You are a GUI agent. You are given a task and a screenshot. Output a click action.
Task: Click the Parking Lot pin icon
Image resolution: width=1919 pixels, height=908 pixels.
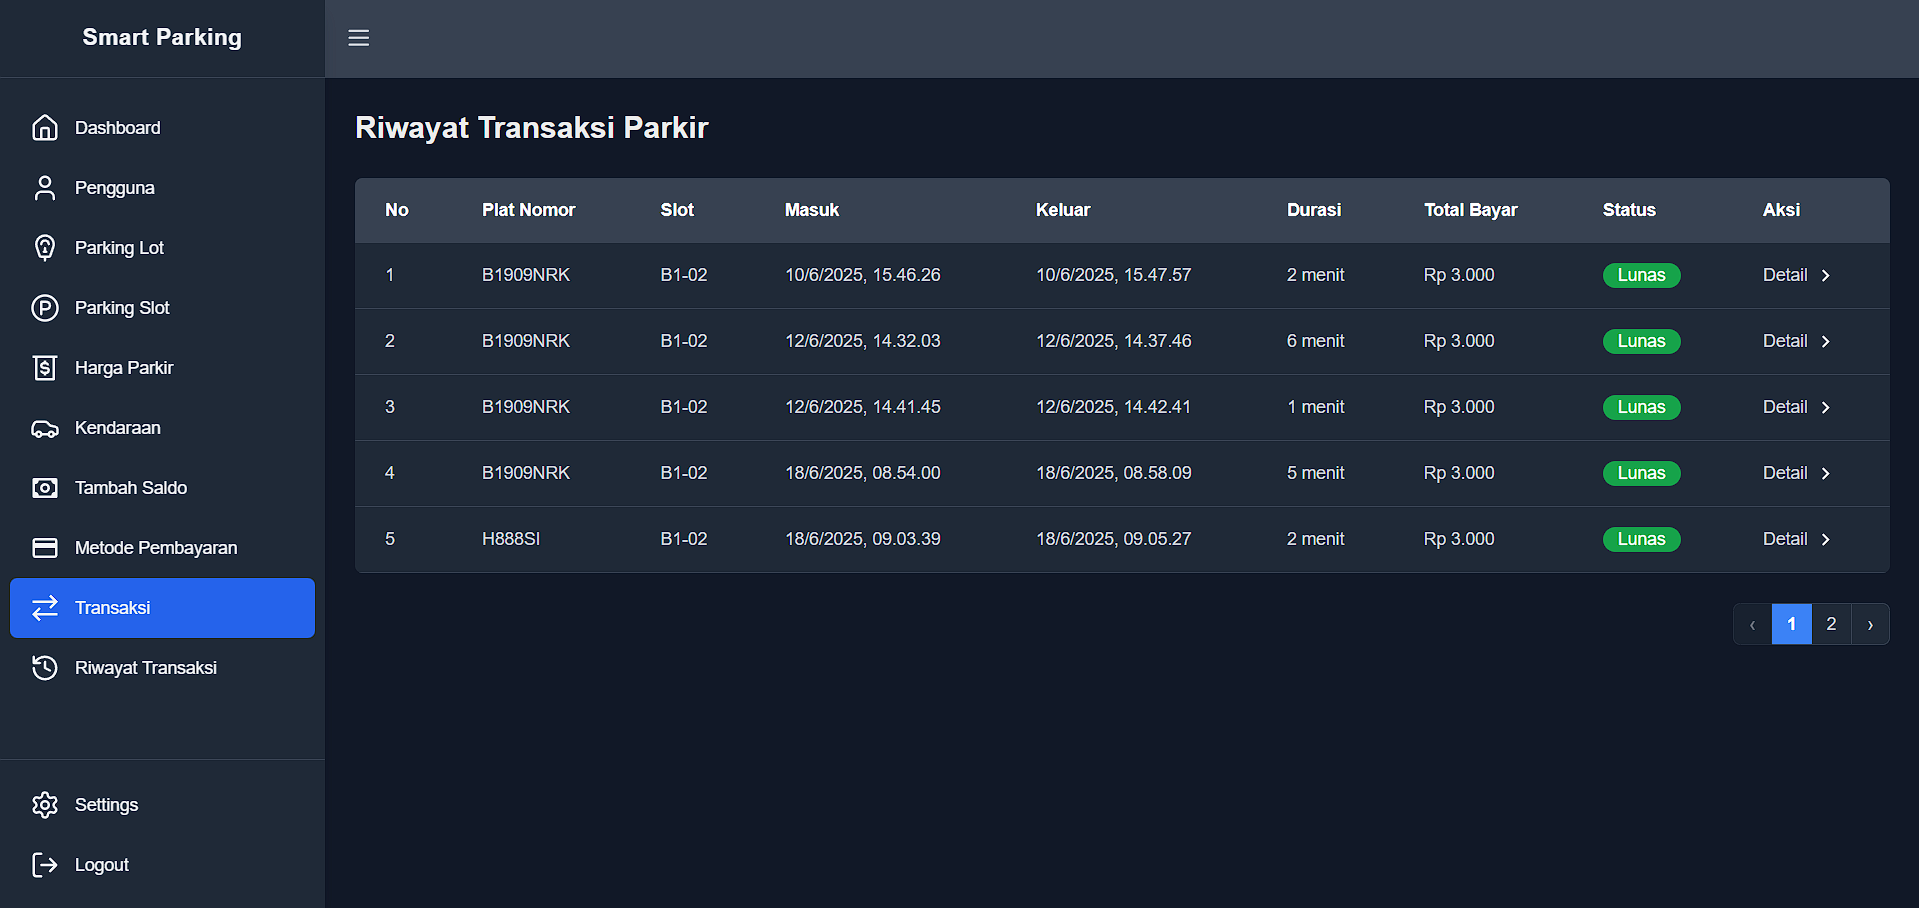(x=45, y=248)
